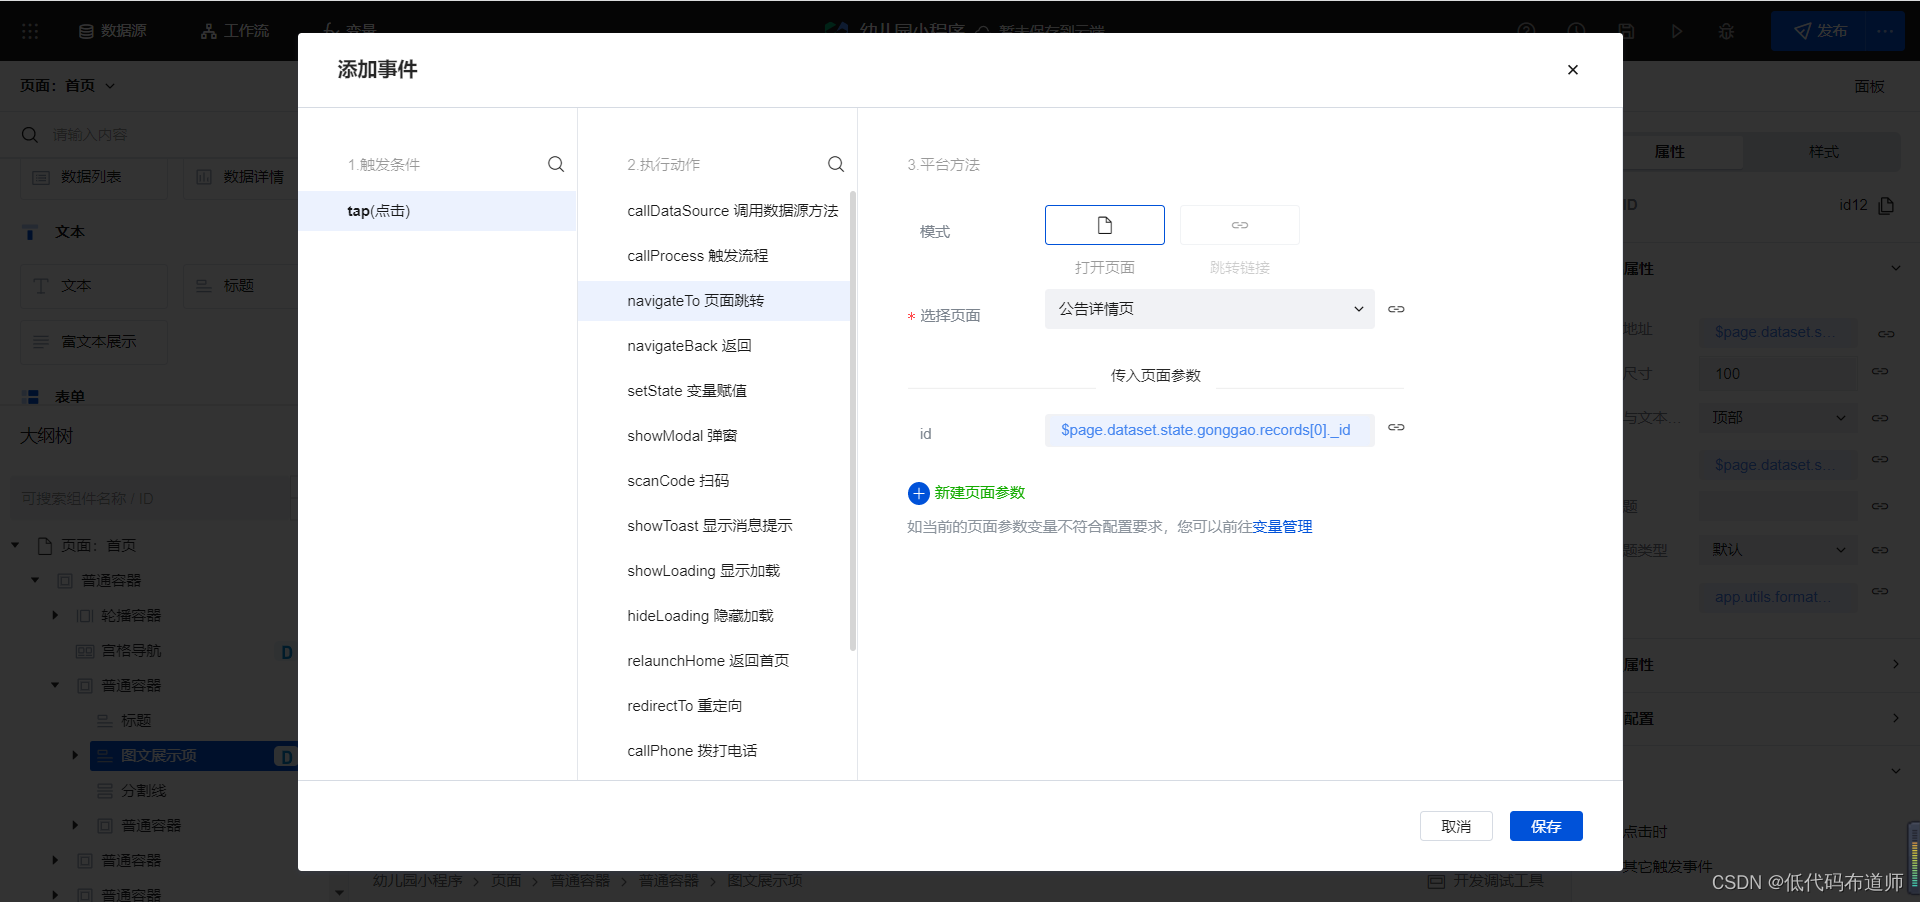Click 面板 button in right header
The image size is (1920, 902).
[1869, 86]
